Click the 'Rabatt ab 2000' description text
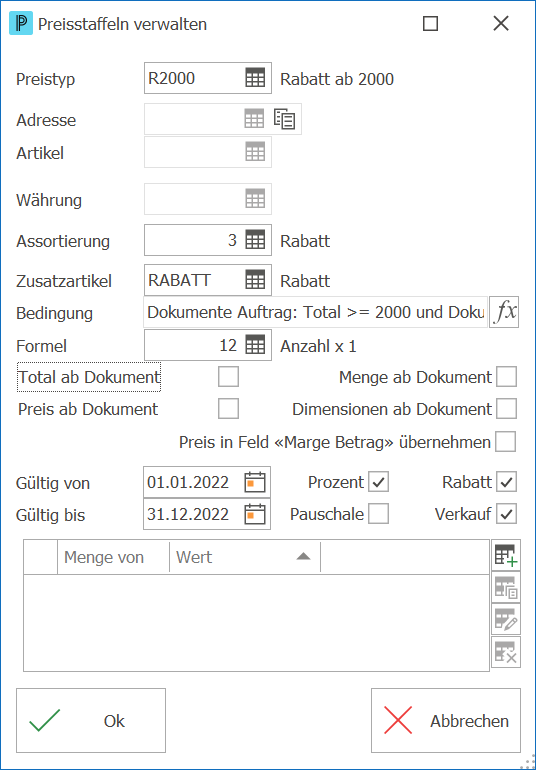Screen dimensions: 536x770 tap(337, 79)
